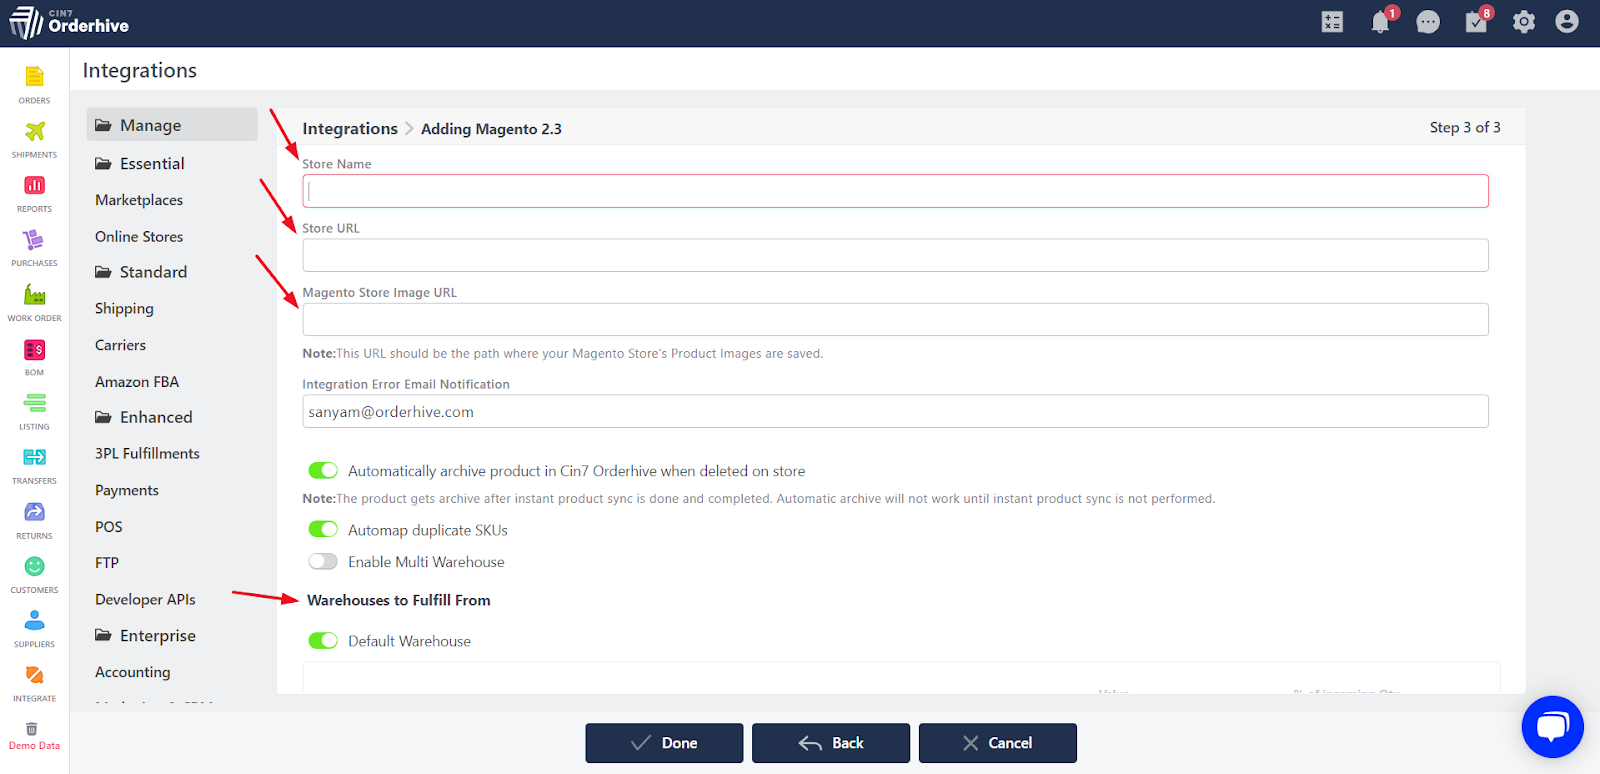Open notifications bell icon
Screen dimensions: 1600x774
click(x=1380, y=22)
